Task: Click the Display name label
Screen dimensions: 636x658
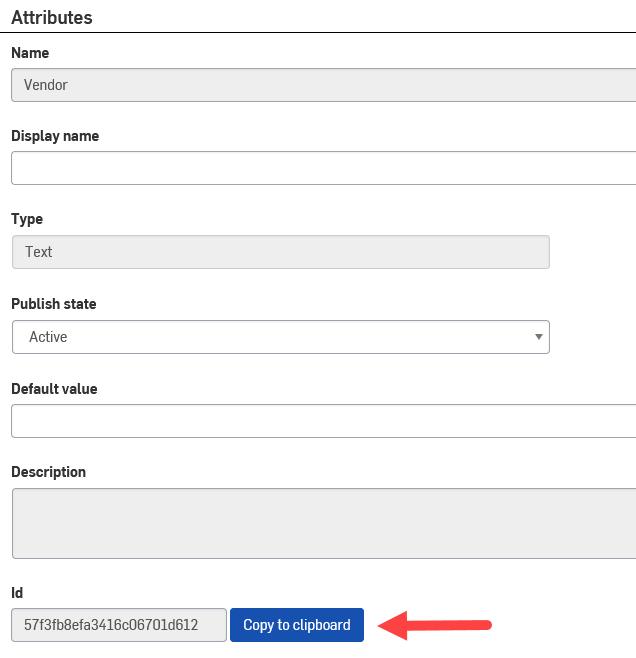Action: pyautogui.click(x=55, y=136)
